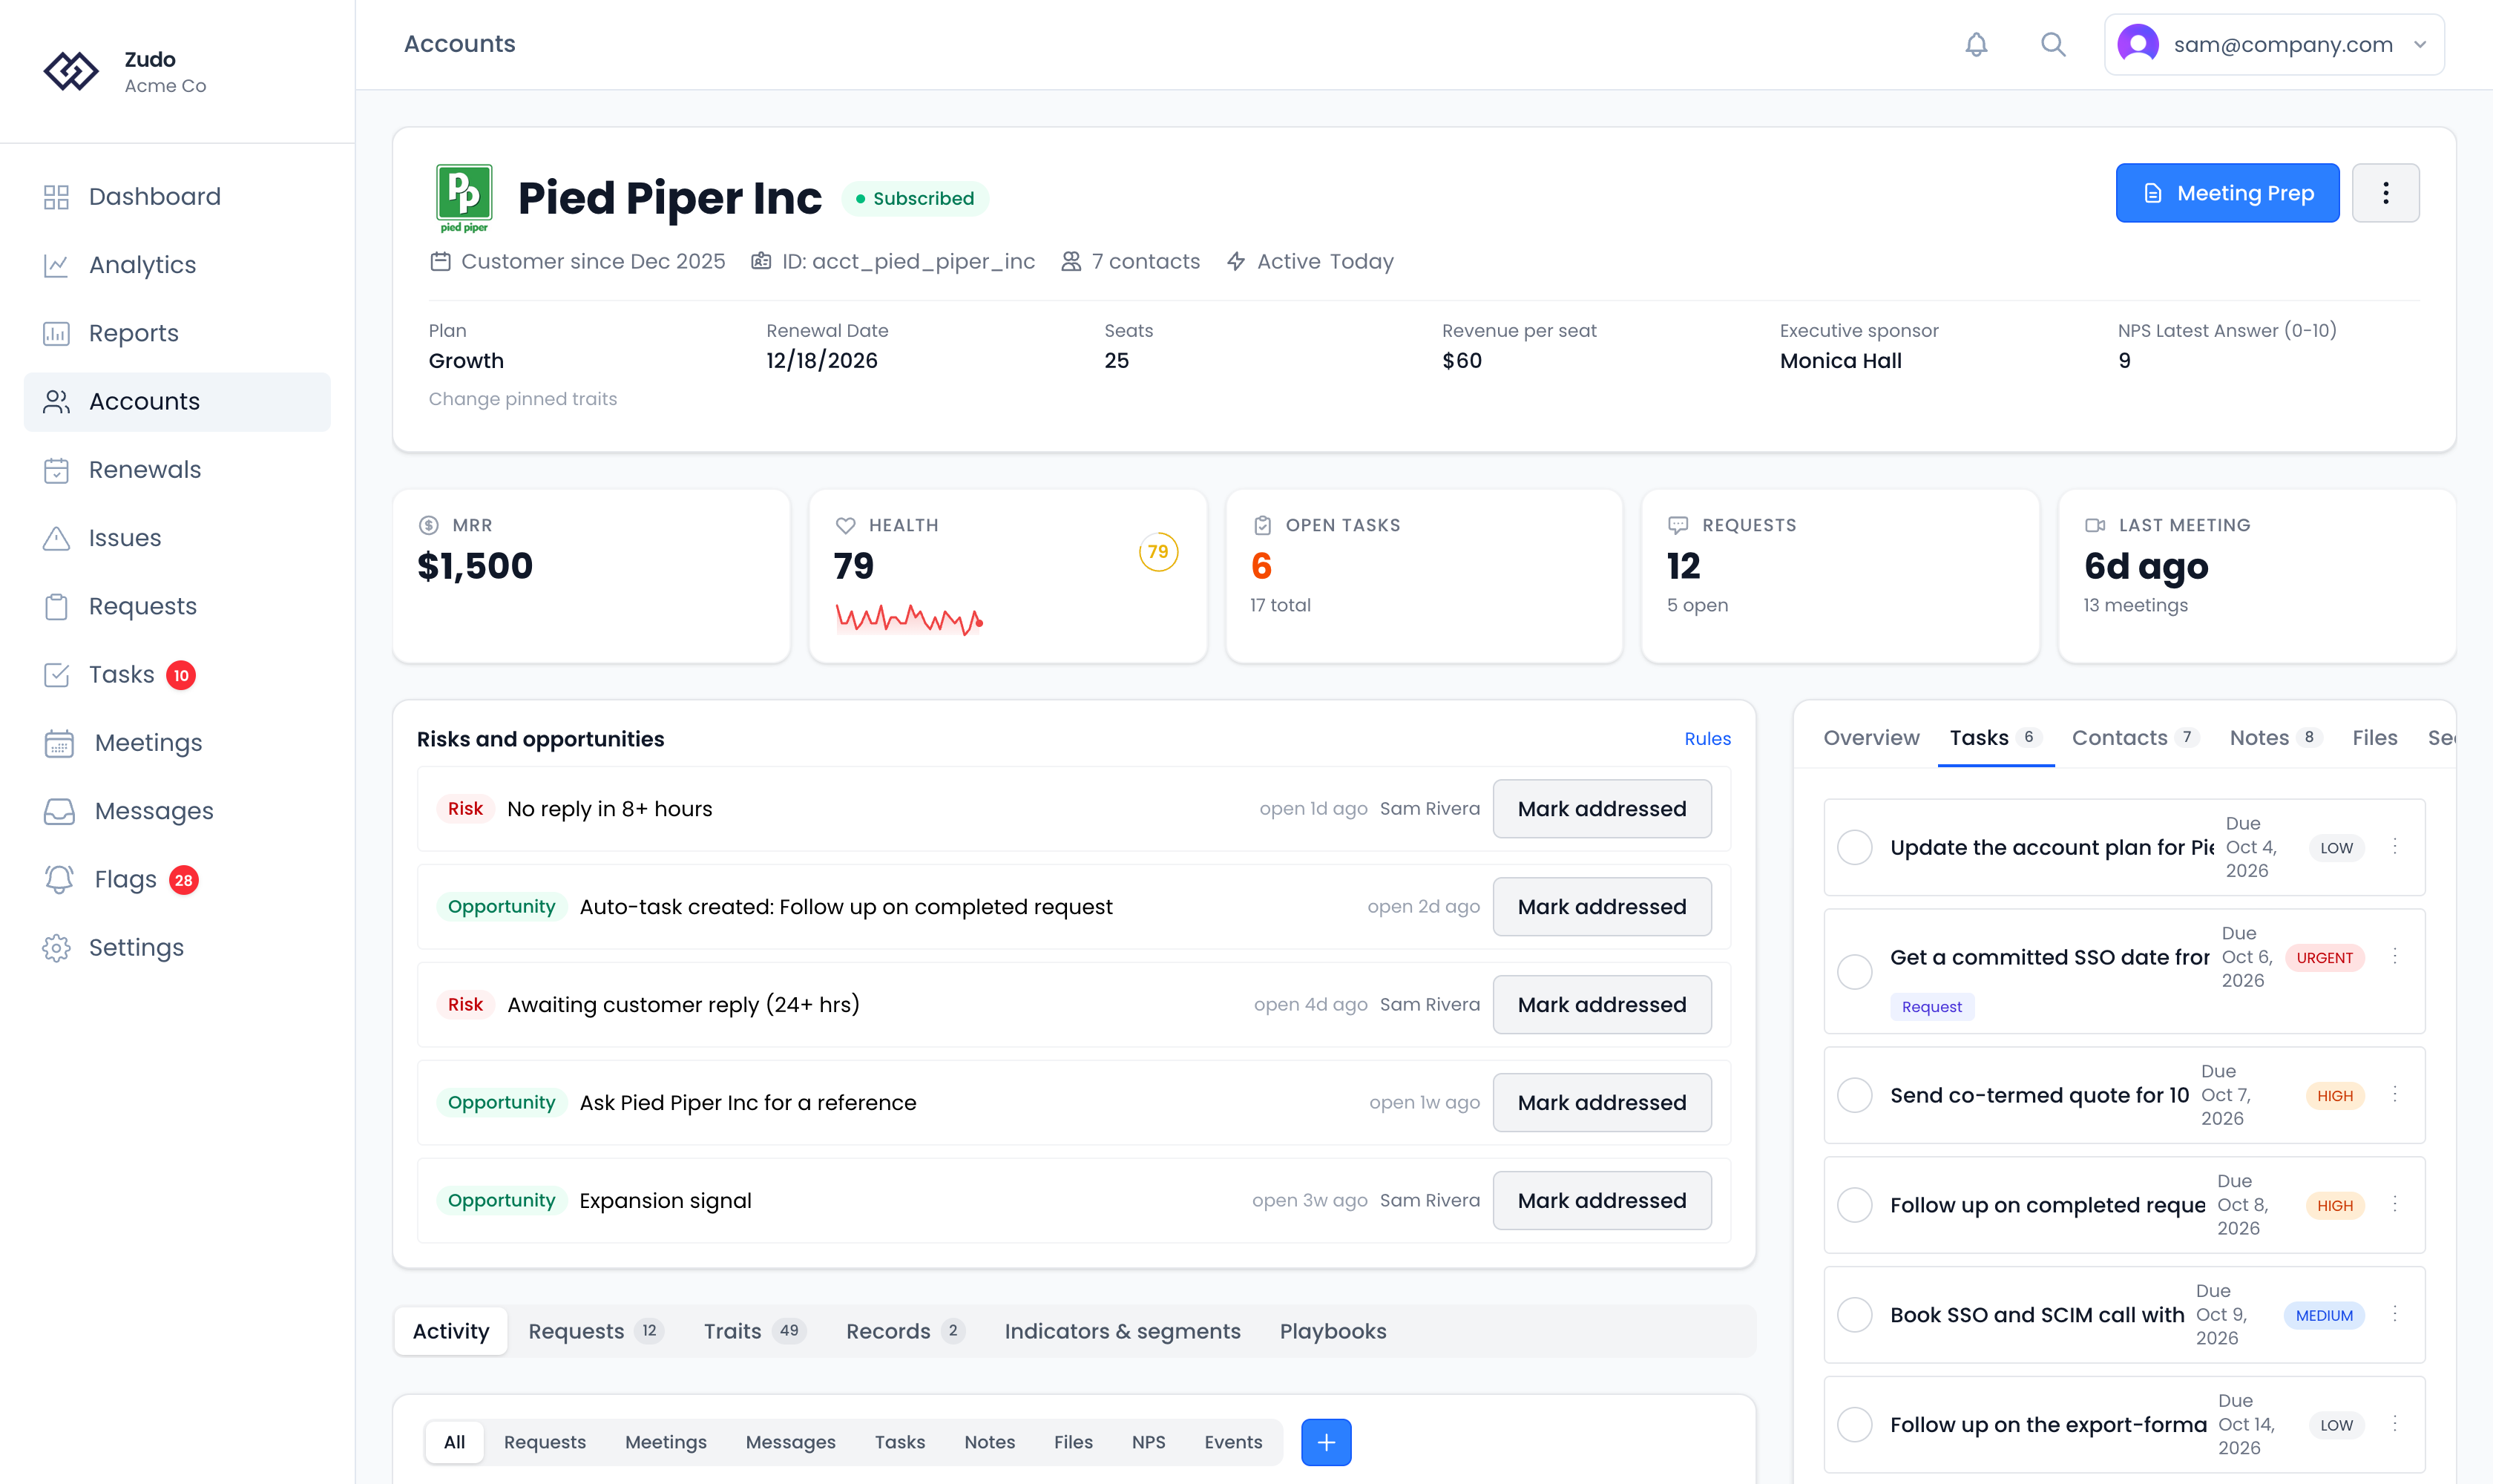Mark No reply in 8+ hours risk addressed
Image resolution: width=2493 pixels, height=1484 pixels.
click(1602, 809)
